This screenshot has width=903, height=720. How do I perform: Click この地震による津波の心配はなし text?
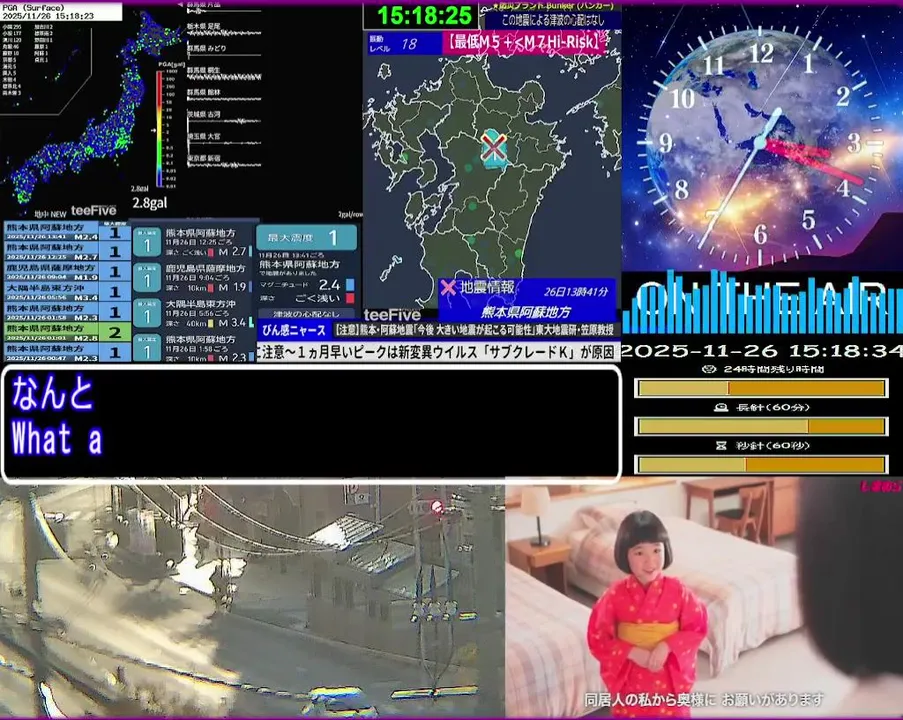(x=553, y=20)
